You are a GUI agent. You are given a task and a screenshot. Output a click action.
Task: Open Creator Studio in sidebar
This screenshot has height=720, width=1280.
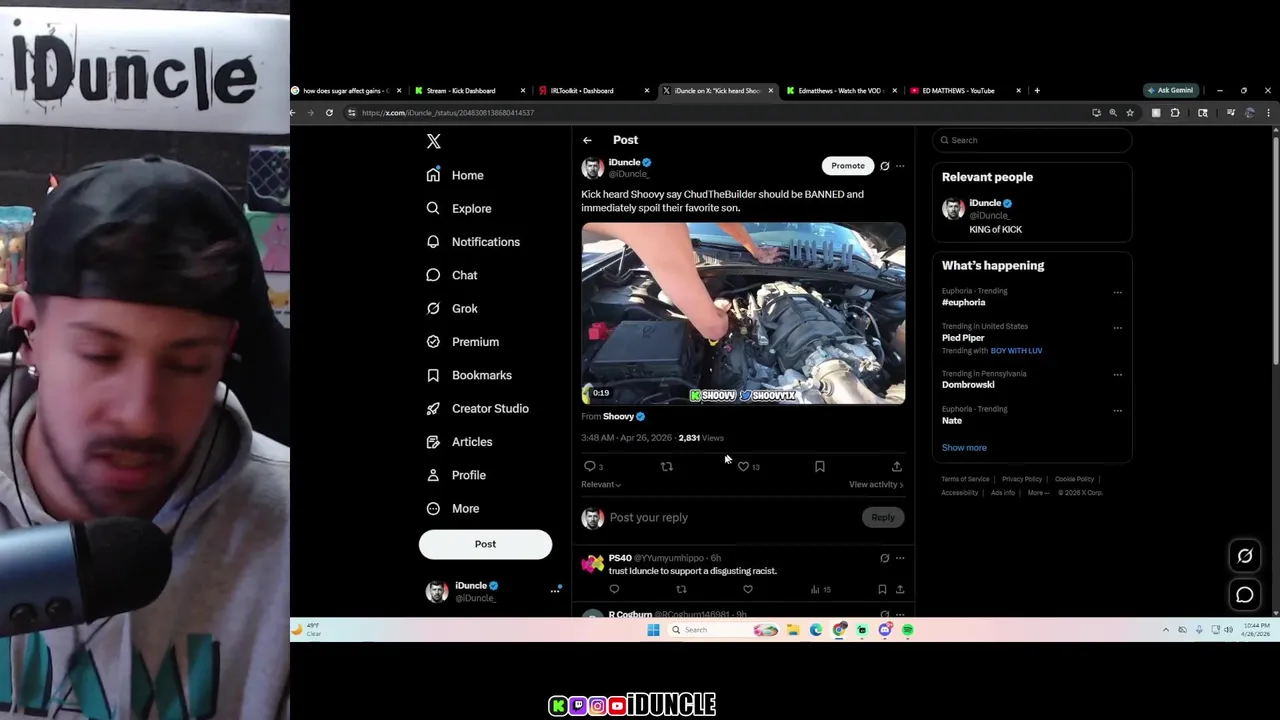tap(478, 408)
